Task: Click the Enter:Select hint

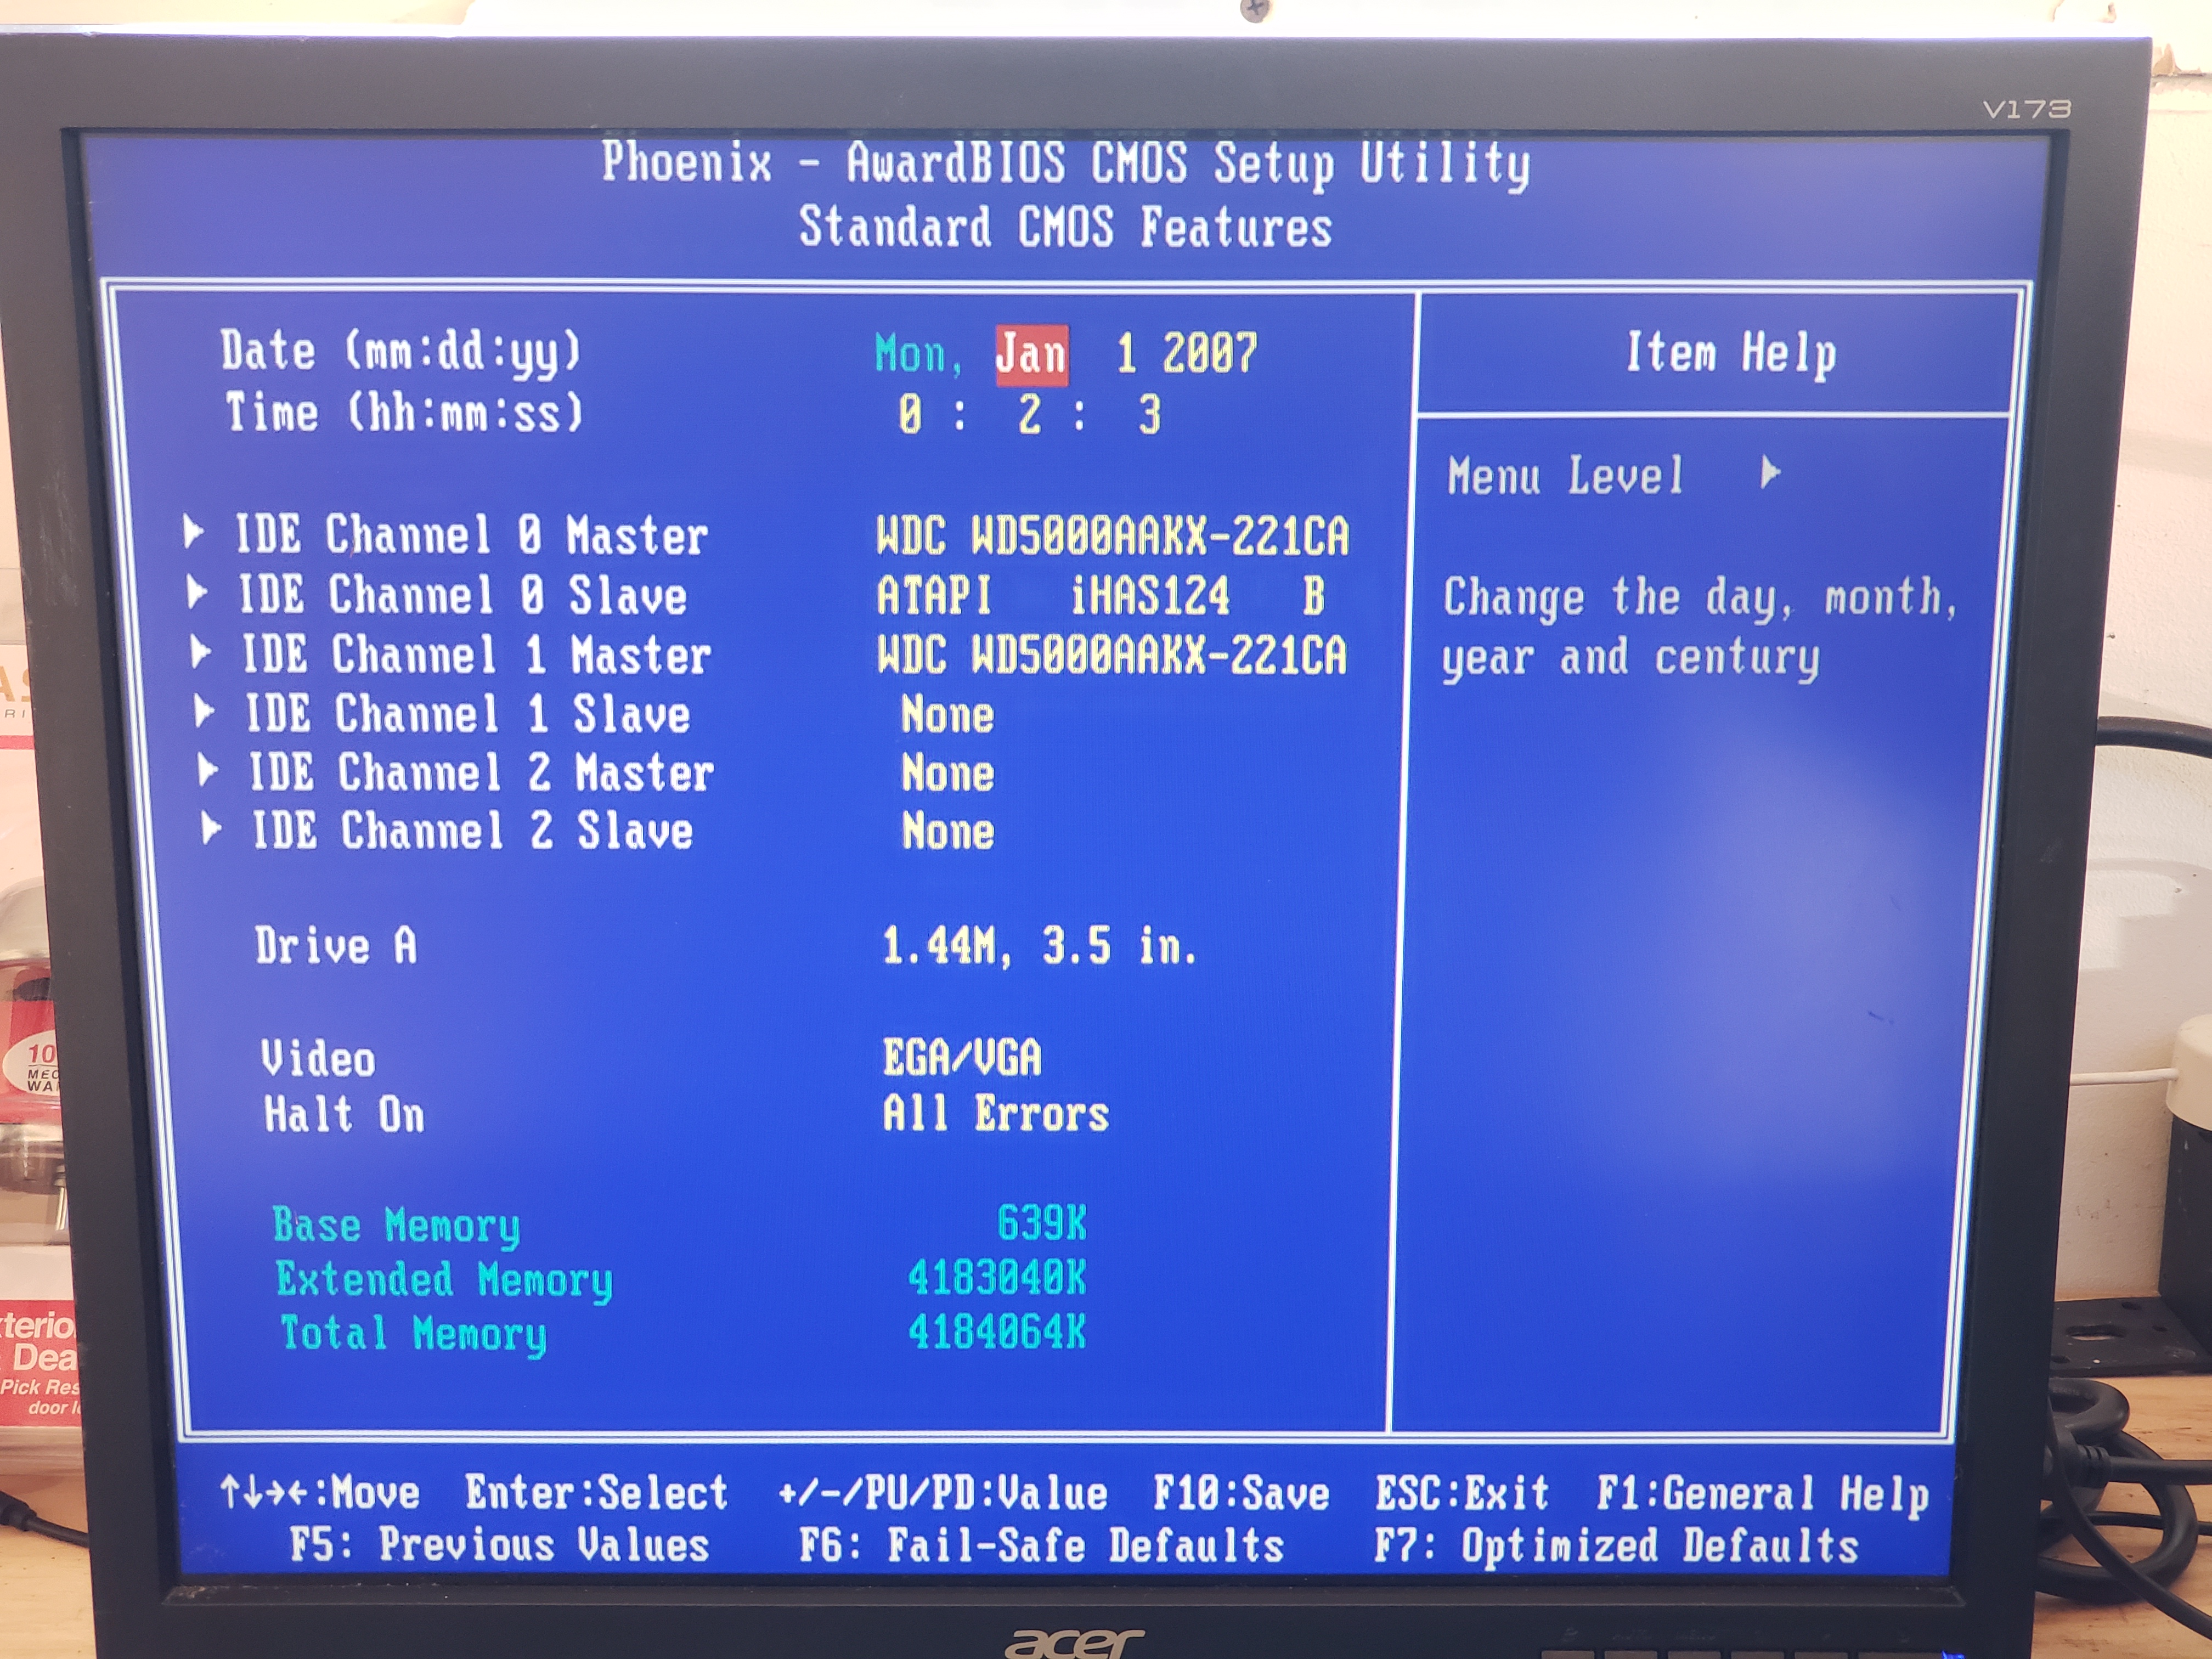Action: [x=596, y=1493]
